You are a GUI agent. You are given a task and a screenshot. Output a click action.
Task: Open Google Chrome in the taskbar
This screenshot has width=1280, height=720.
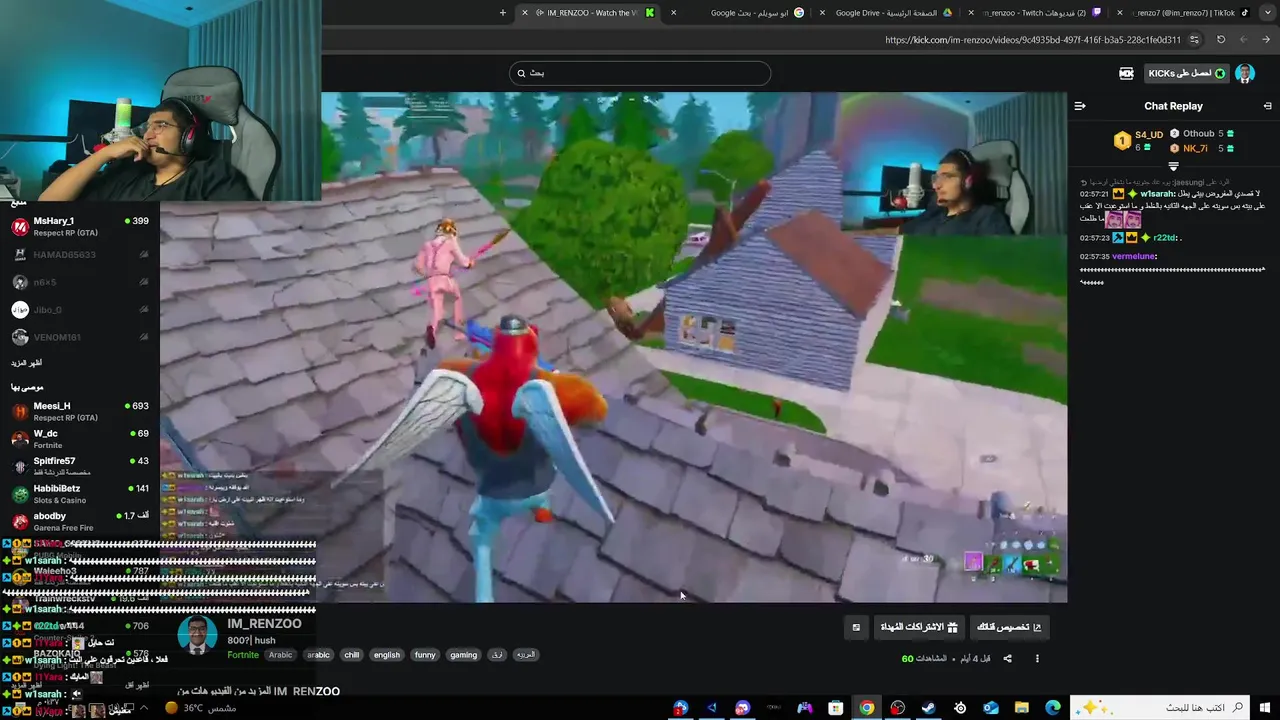(x=867, y=708)
